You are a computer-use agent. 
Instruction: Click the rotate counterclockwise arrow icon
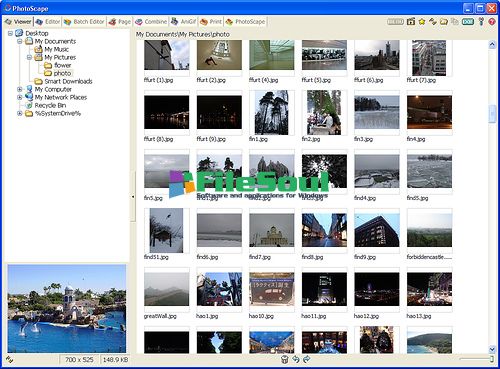pyautogui.click(x=296, y=359)
